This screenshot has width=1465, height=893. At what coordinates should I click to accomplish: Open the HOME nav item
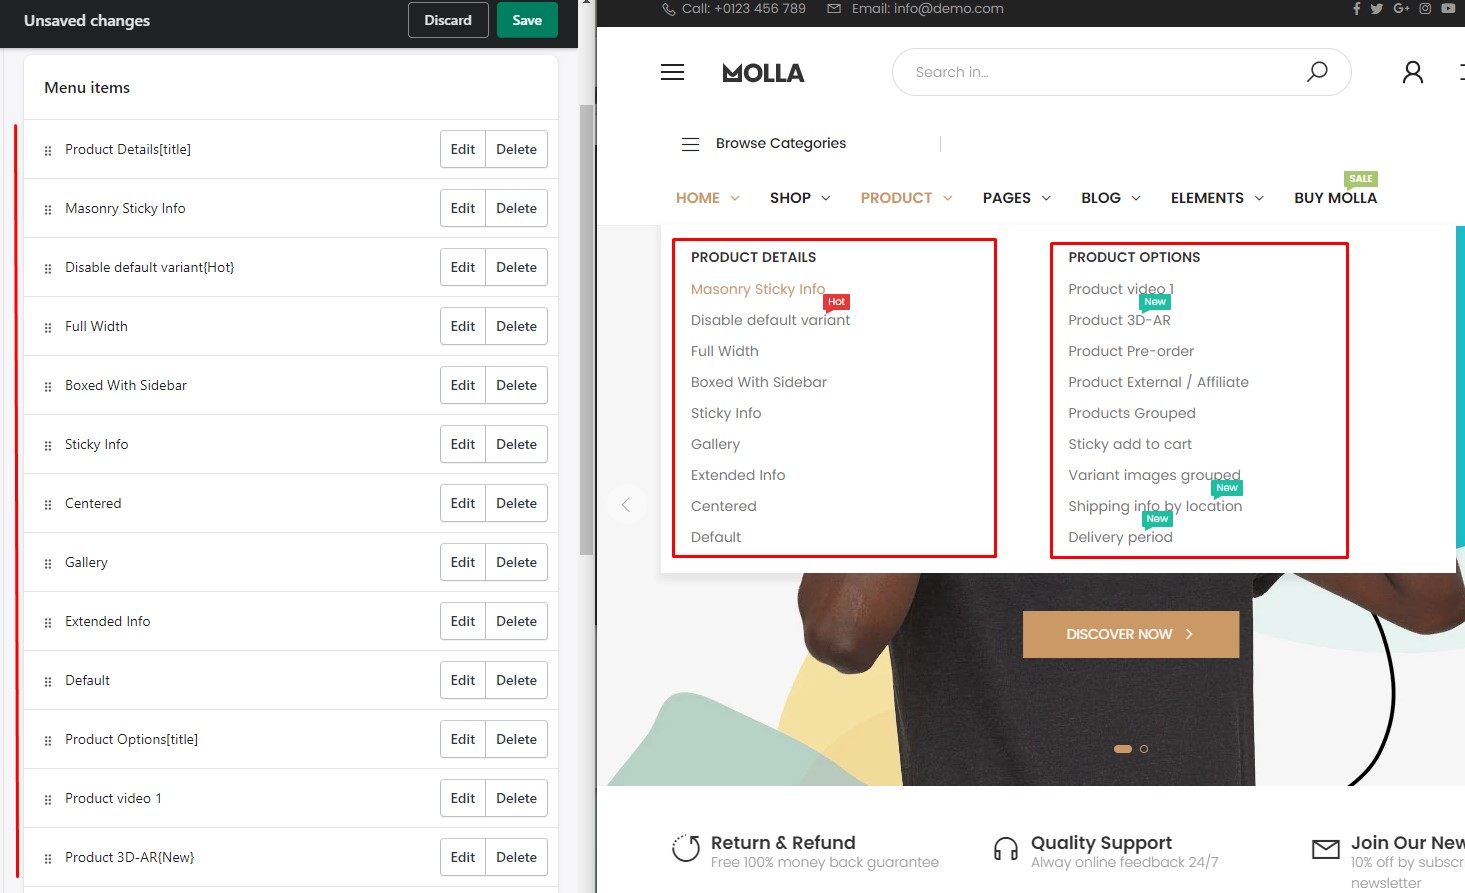[697, 198]
